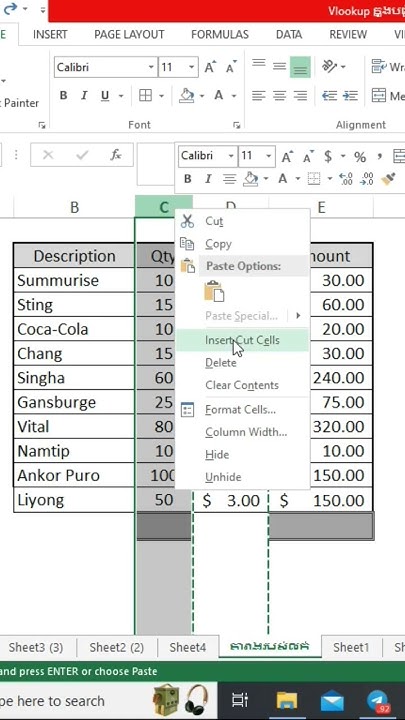405x720 pixels.
Task: Choose Clear Contents from context menu
Action: click(242, 385)
